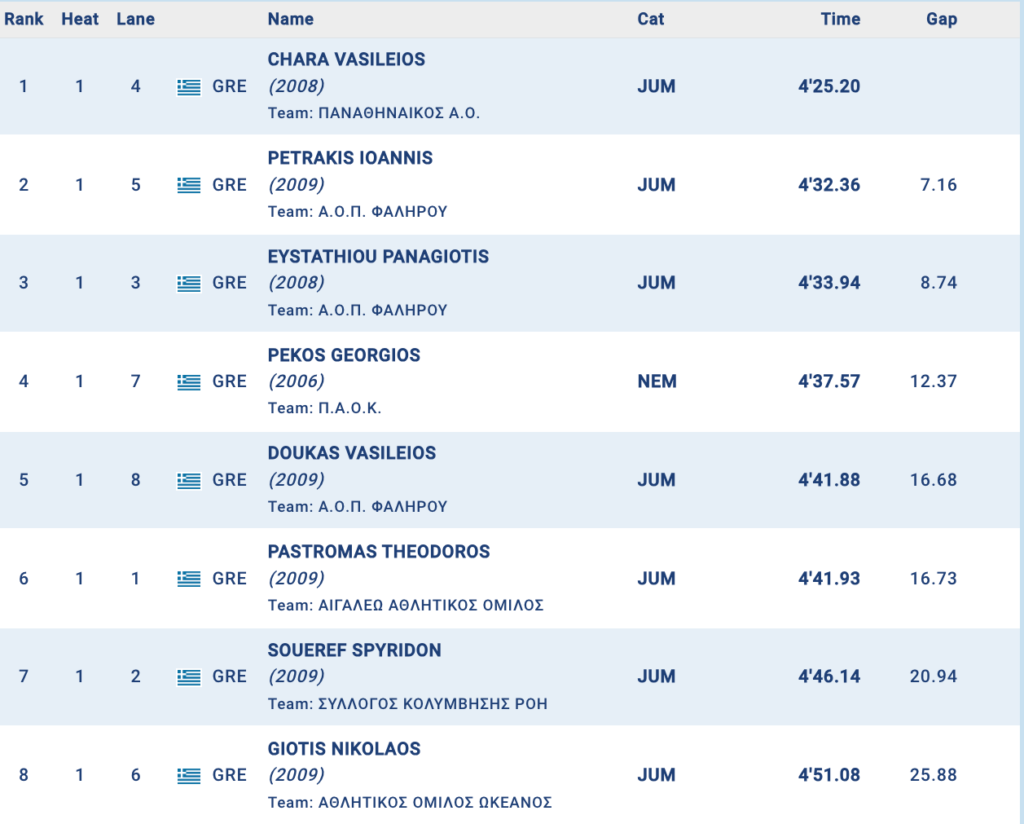Click the Name column header
This screenshot has width=1024, height=824.
(x=290, y=19)
